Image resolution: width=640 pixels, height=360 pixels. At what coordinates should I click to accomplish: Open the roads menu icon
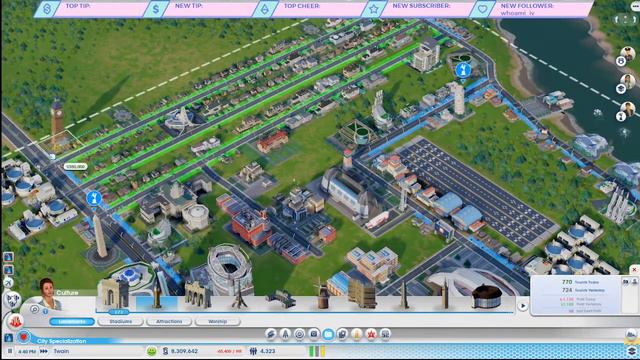pyautogui.click(x=271, y=334)
